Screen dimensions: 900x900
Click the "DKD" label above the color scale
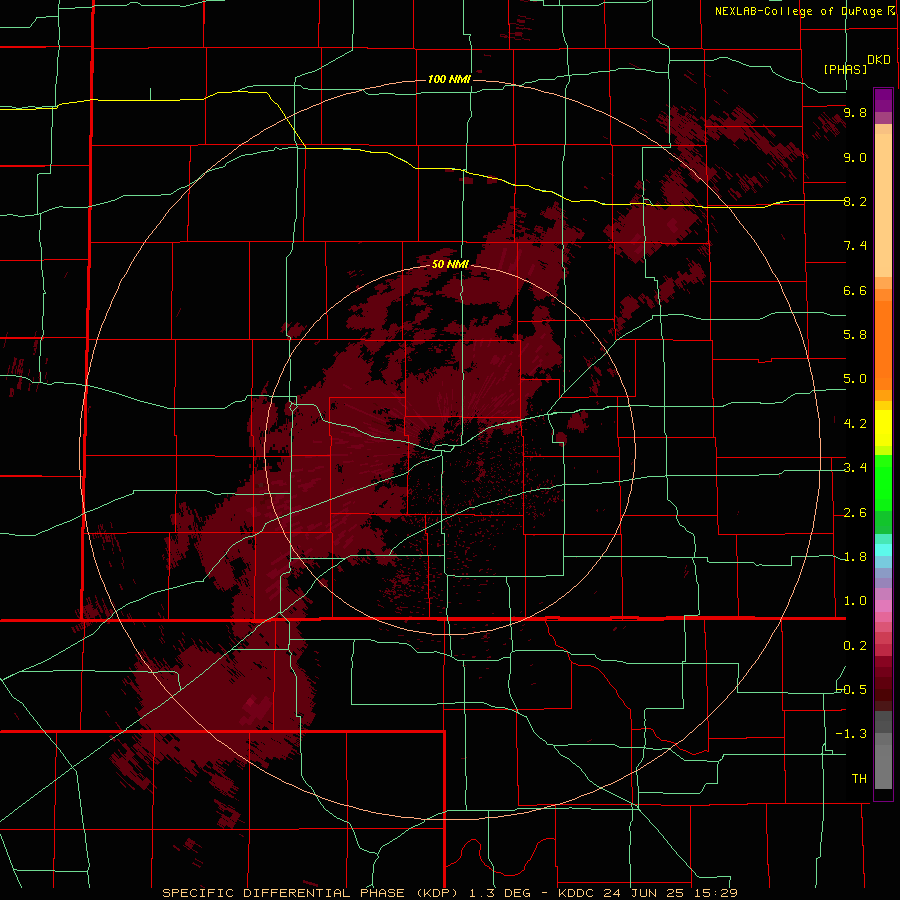coord(879,59)
